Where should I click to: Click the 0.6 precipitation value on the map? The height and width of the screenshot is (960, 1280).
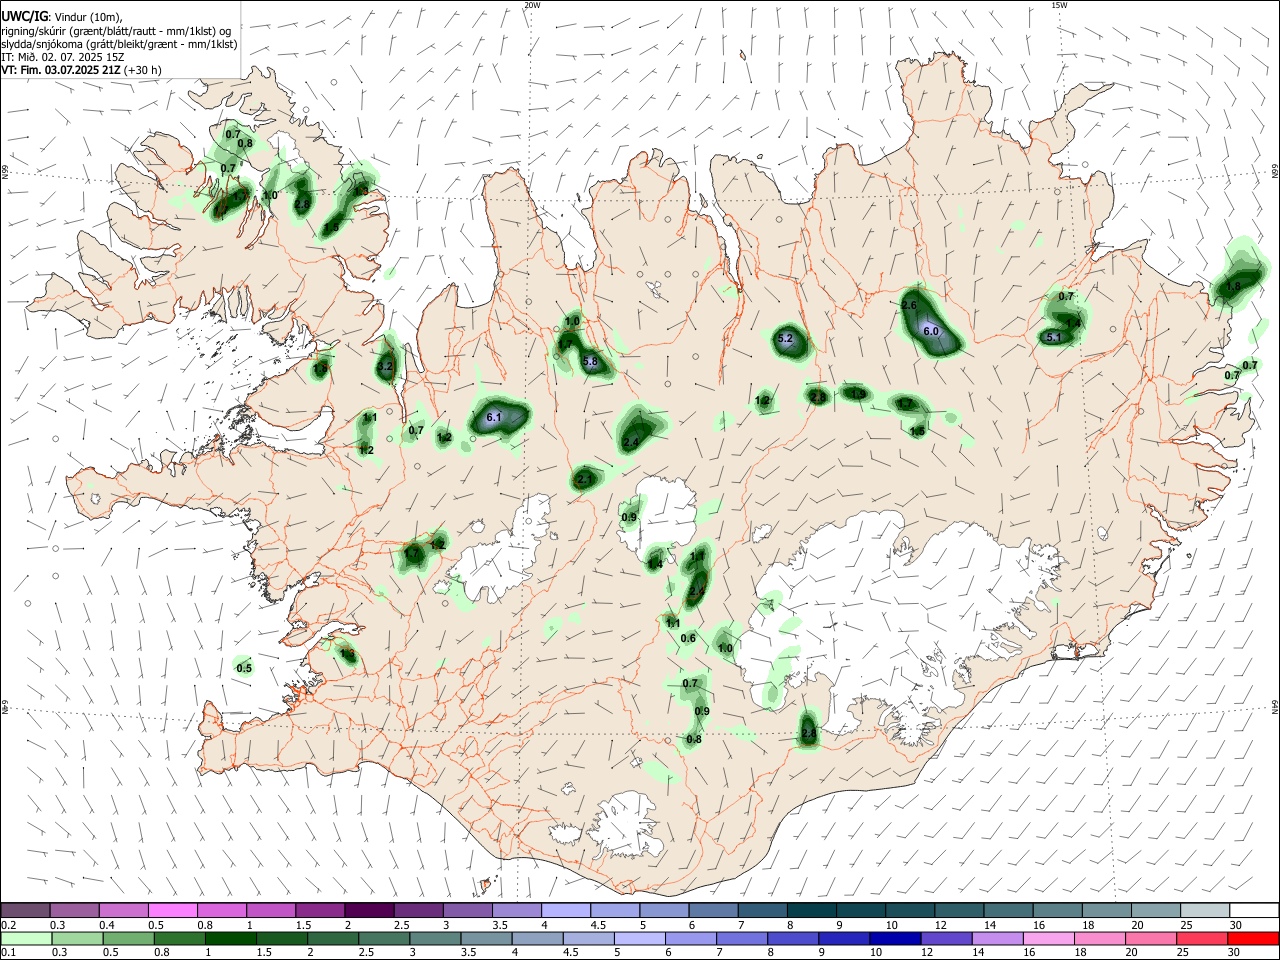(x=688, y=638)
